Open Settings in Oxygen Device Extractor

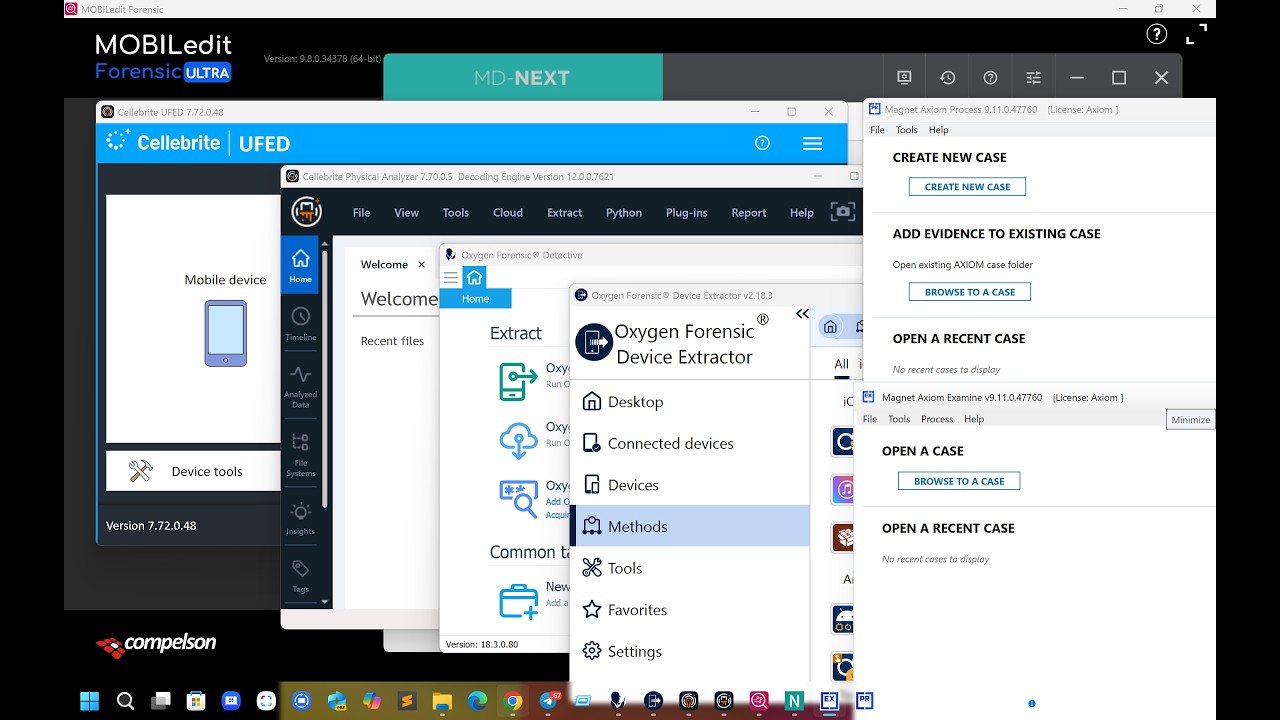click(689, 651)
